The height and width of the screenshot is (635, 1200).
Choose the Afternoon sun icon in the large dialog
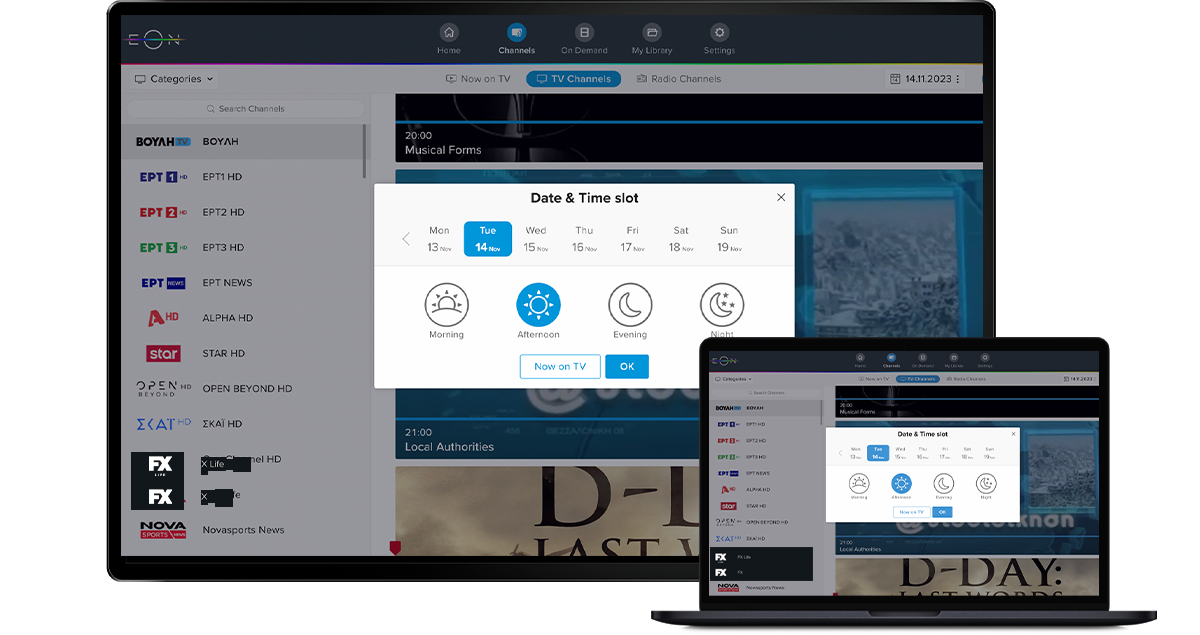click(x=538, y=305)
